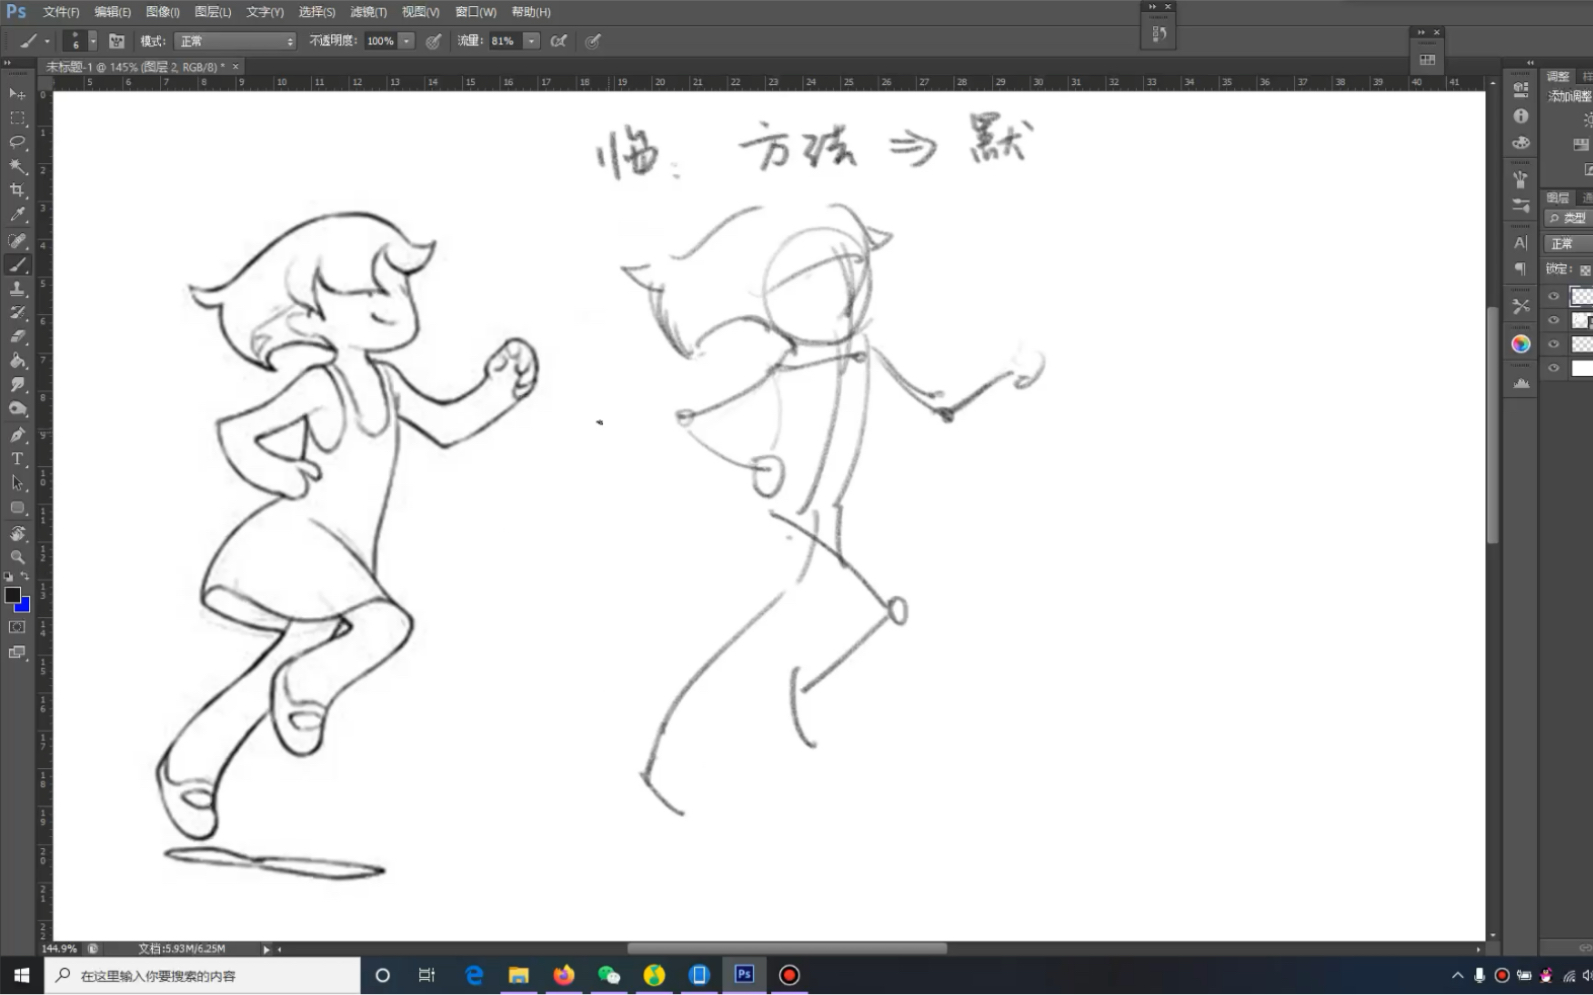Enable airbrush mode button
This screenshot has width=1593, height=995.
559,41
